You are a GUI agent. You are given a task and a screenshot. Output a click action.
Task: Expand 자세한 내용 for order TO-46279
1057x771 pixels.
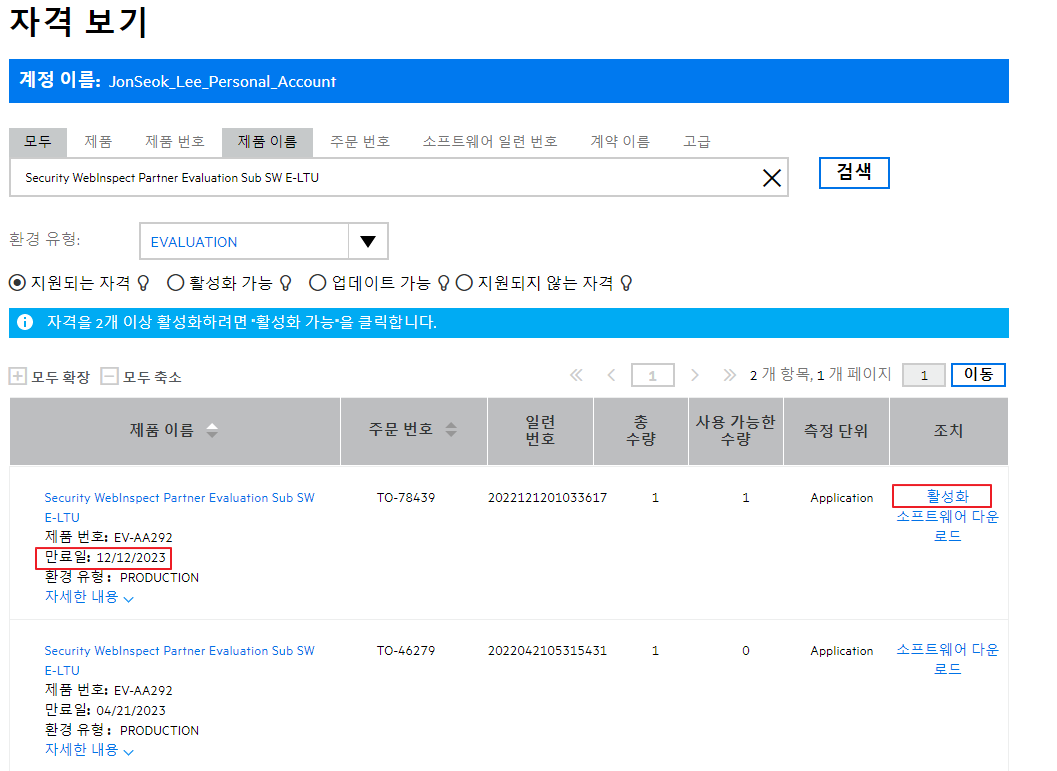click(x=89, y=750)
